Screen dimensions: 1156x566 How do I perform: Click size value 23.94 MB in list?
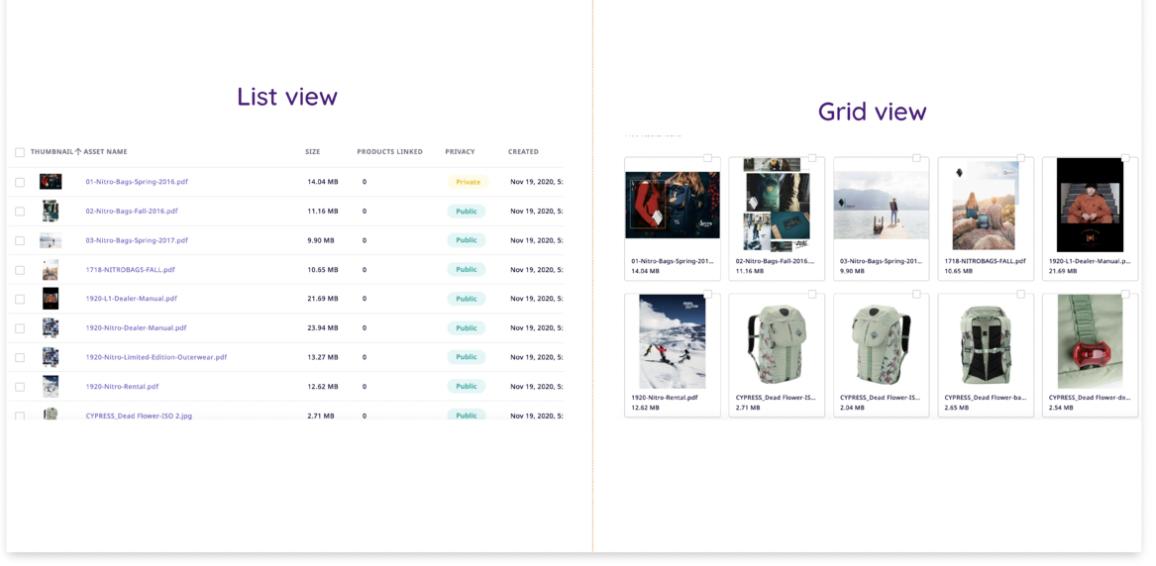click(x=323, y=328)
